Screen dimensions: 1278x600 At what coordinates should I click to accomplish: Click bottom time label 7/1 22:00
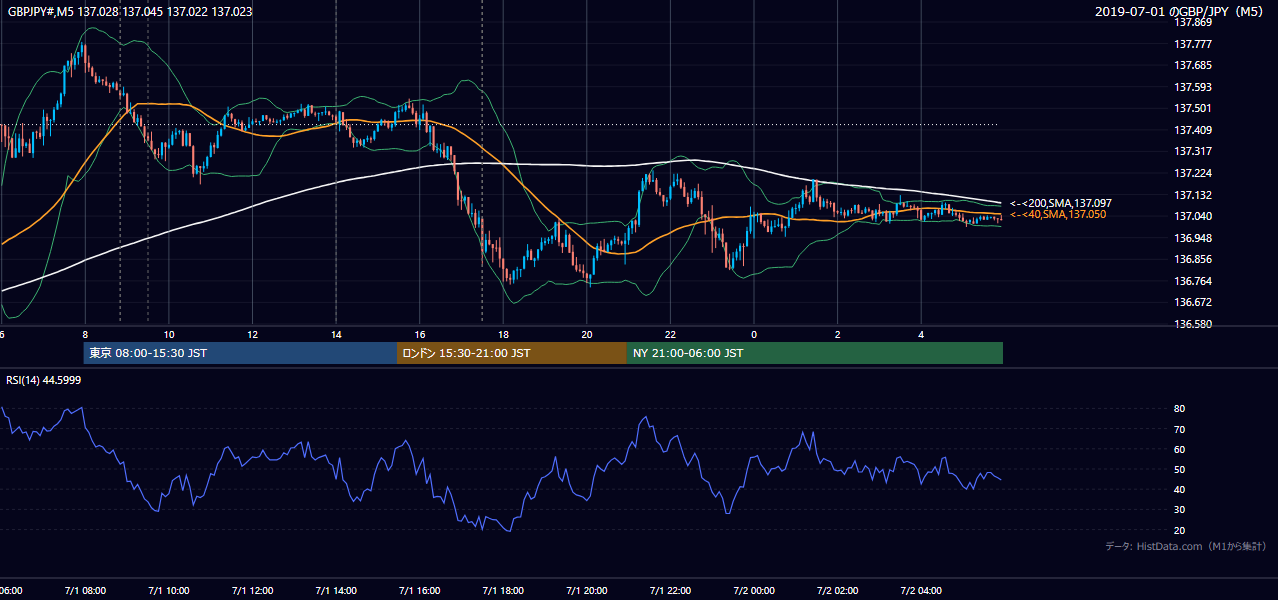671,591
